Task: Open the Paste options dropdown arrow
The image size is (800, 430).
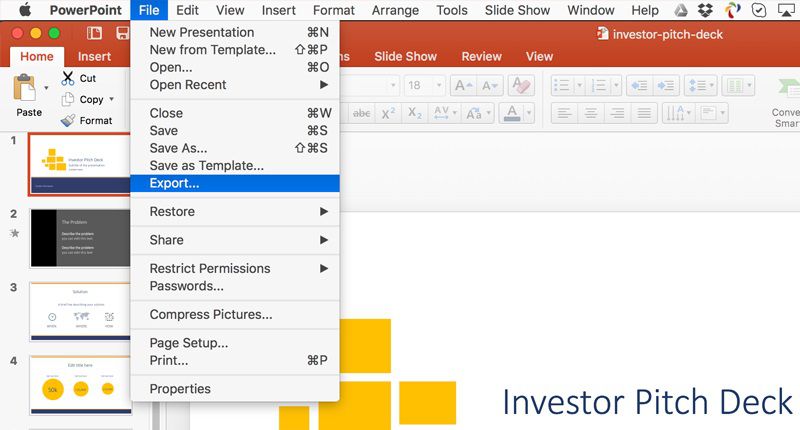Action: coord(46,88)
